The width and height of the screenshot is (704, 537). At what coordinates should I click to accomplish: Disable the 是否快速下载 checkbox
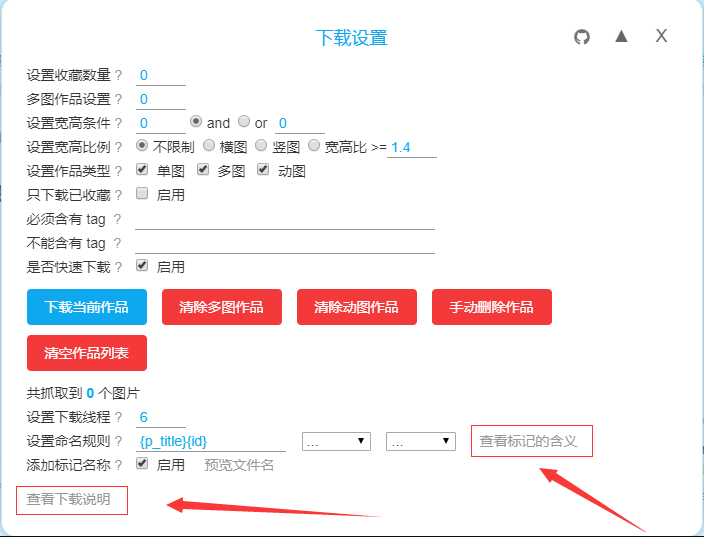pyautogui.click(x=142, y=265)
